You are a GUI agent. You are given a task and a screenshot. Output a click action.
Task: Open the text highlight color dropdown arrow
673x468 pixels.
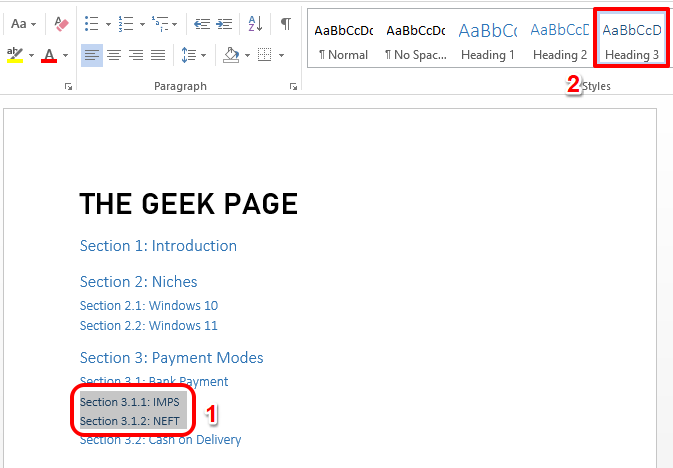coord(31,55)
